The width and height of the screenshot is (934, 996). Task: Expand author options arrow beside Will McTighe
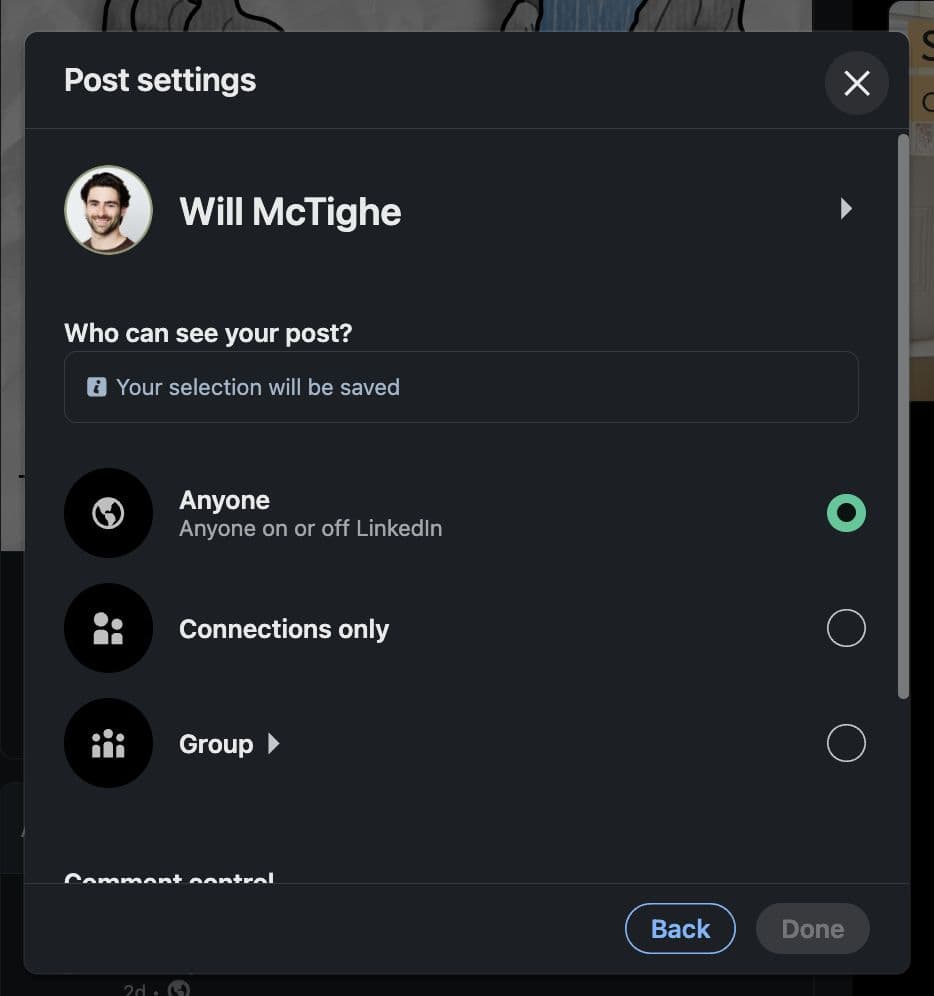[846, 209]
